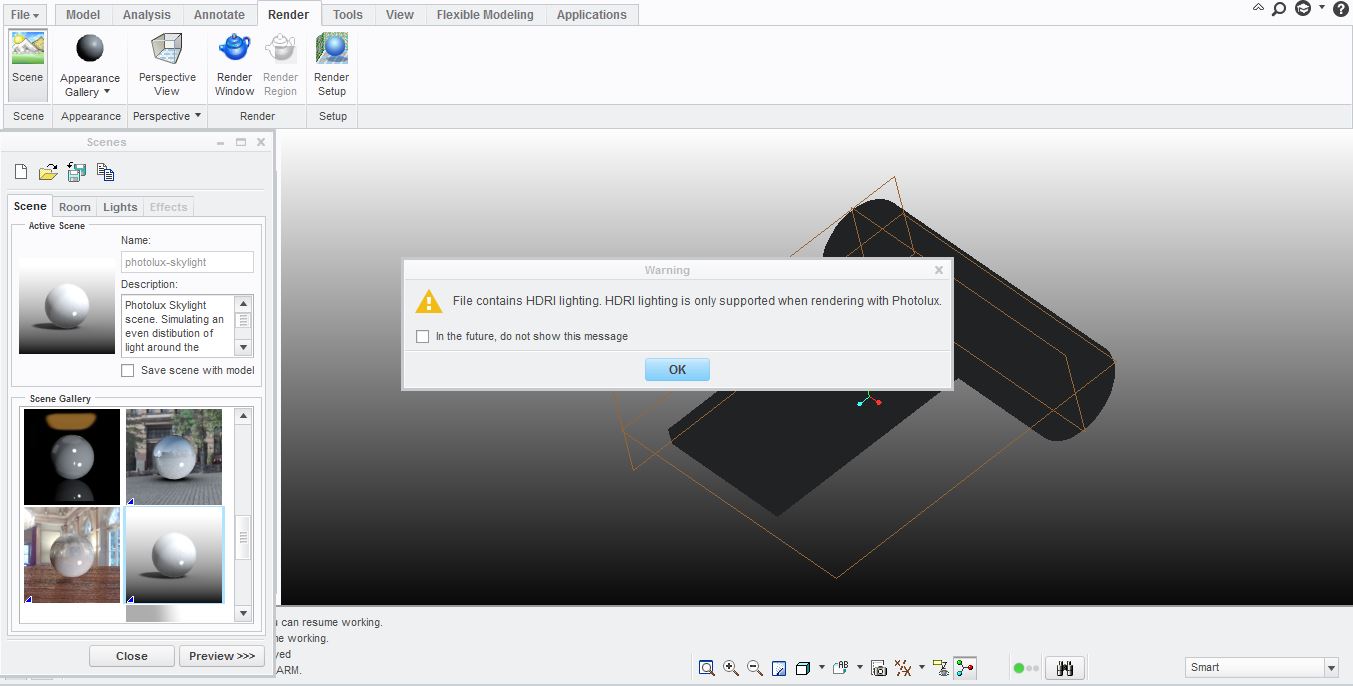Select the dark sphere scene thumbnail

tap(72, 456)
